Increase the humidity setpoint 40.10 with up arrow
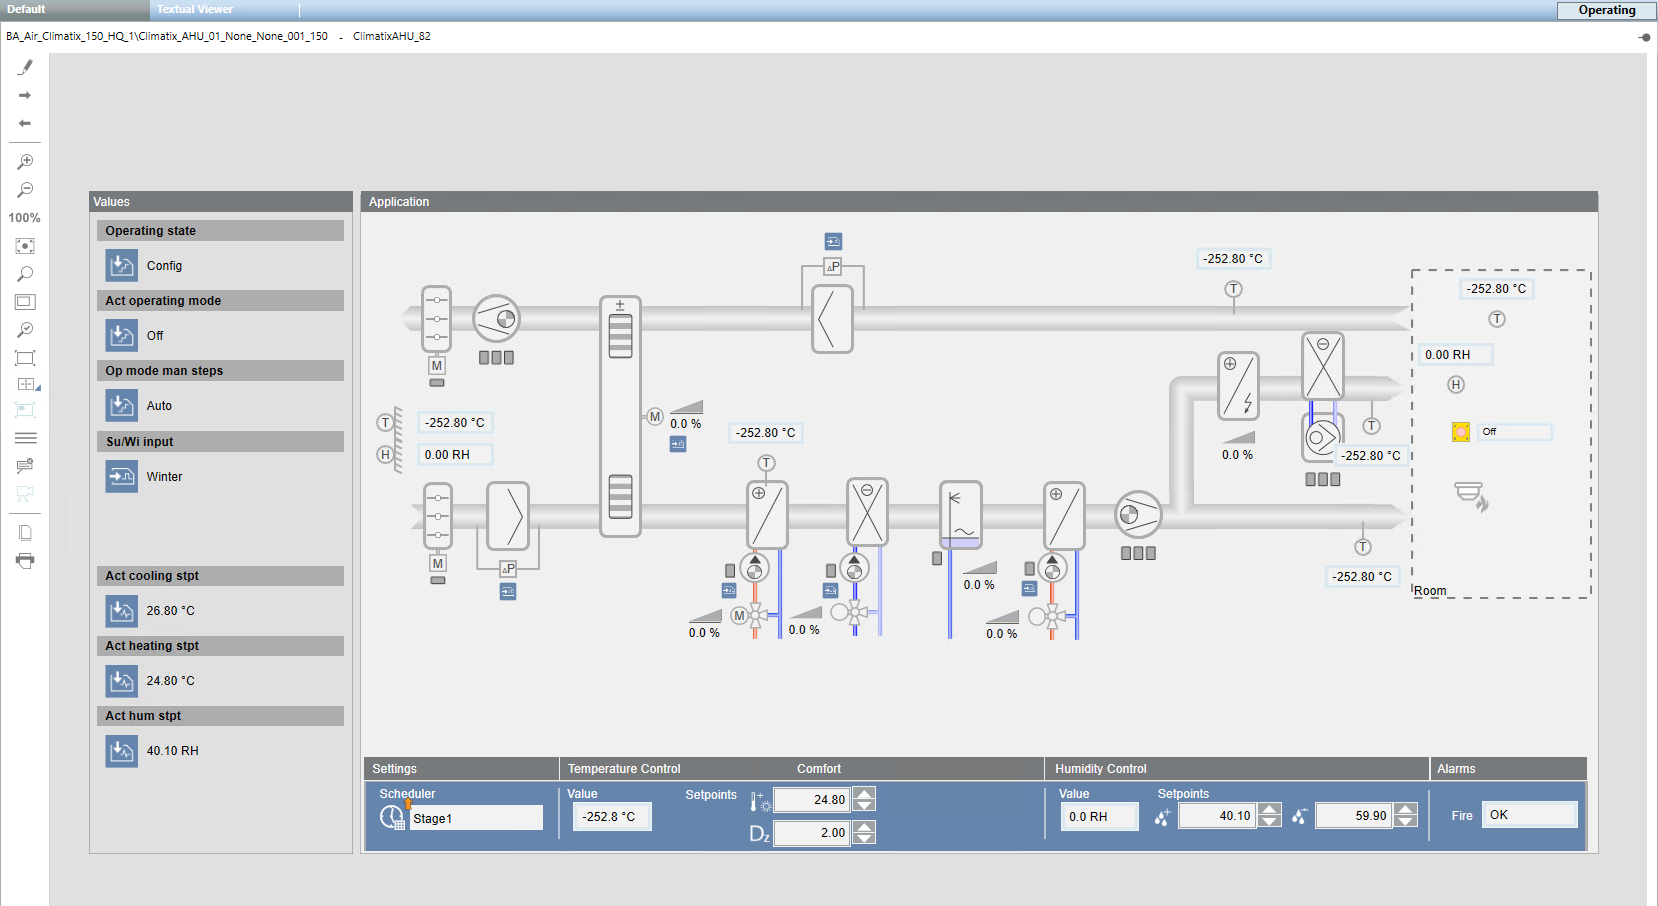This screenshot has width=1658, height=906. click(x=1269, y=808)
